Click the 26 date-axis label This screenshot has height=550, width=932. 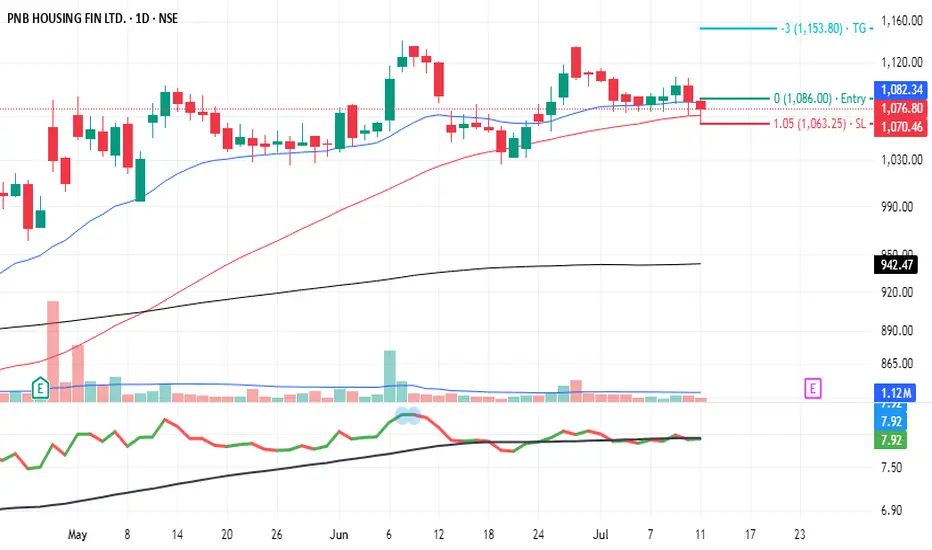pyautogui.click(x=277, y=535)
